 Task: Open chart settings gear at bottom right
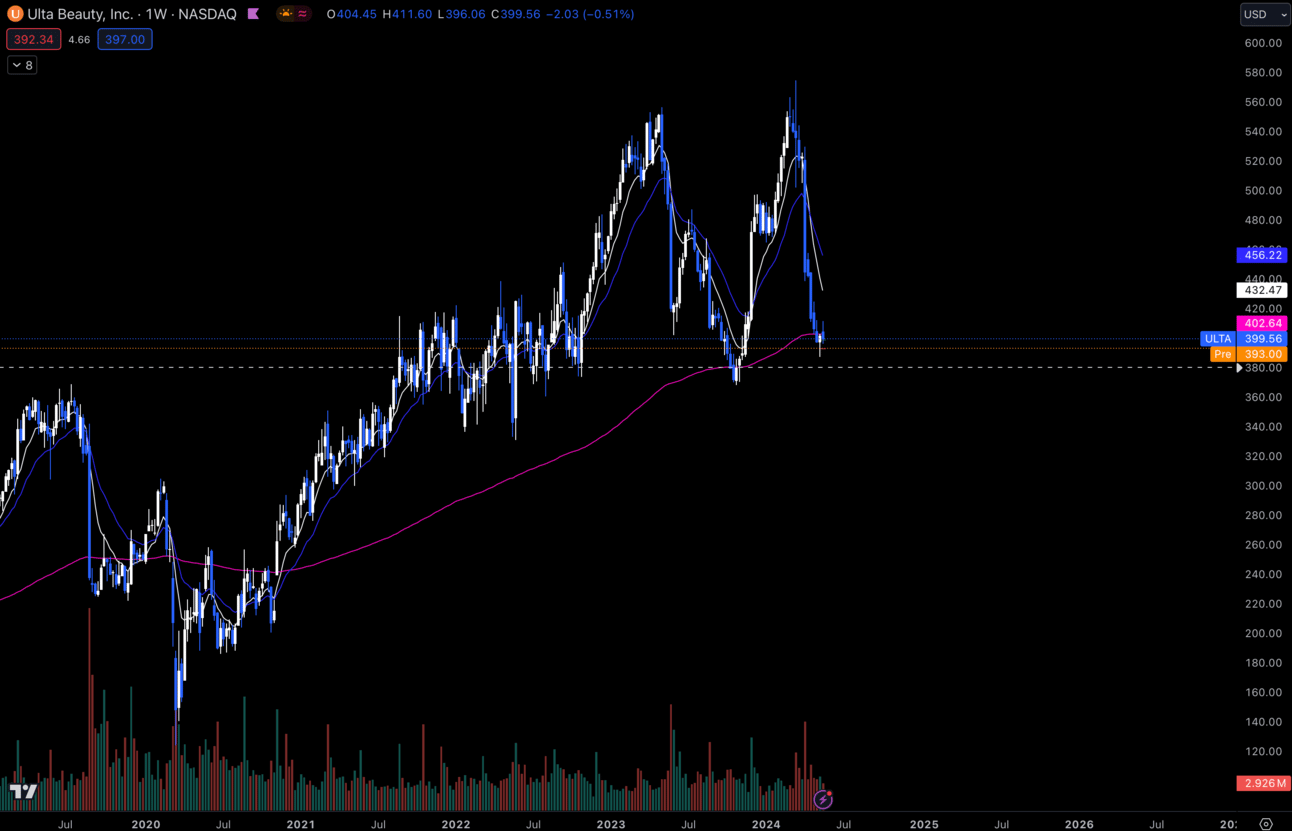(x=1266, y=824)
